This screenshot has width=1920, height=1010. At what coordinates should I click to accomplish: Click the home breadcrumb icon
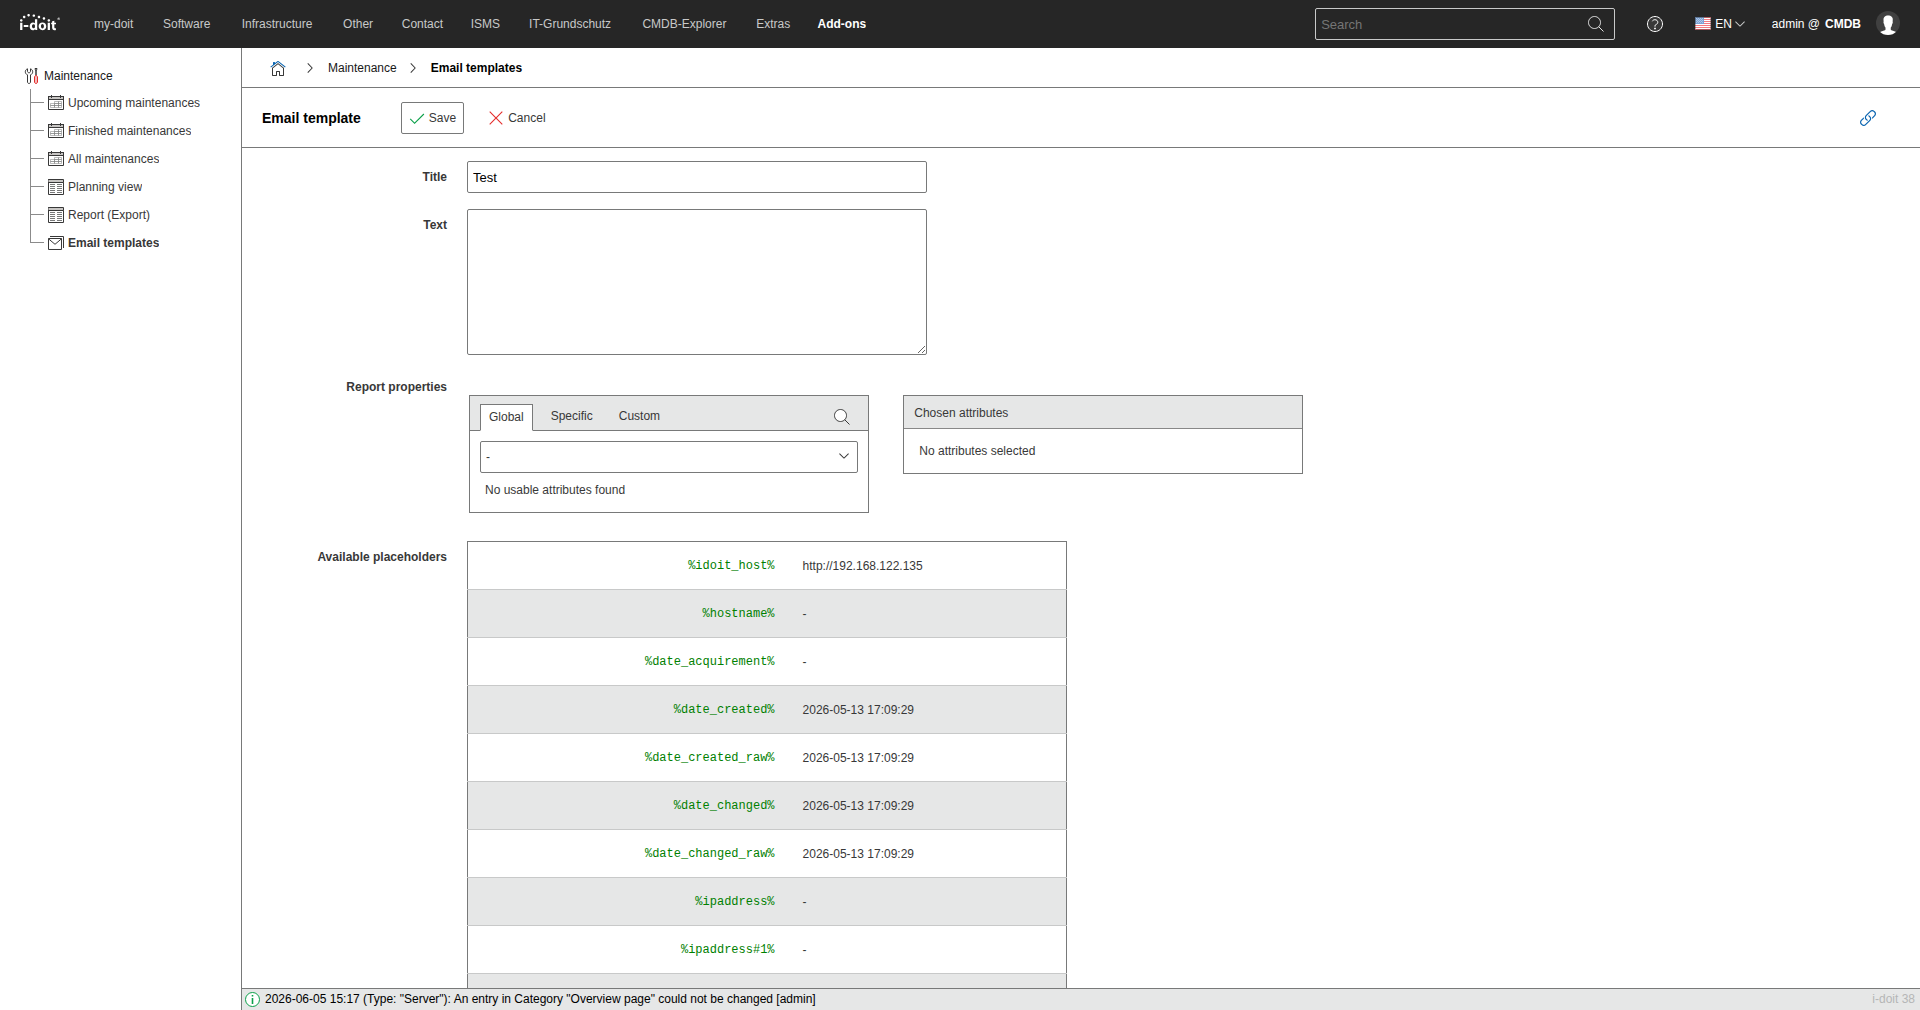coord(278,68)
